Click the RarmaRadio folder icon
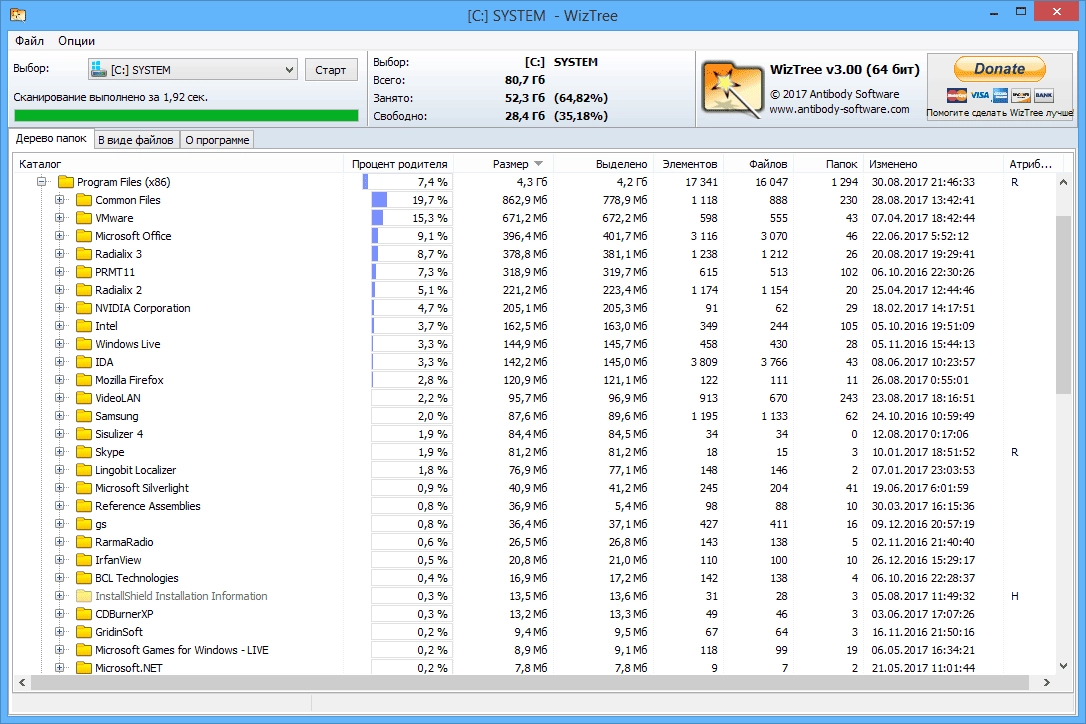 click(84, 542)
